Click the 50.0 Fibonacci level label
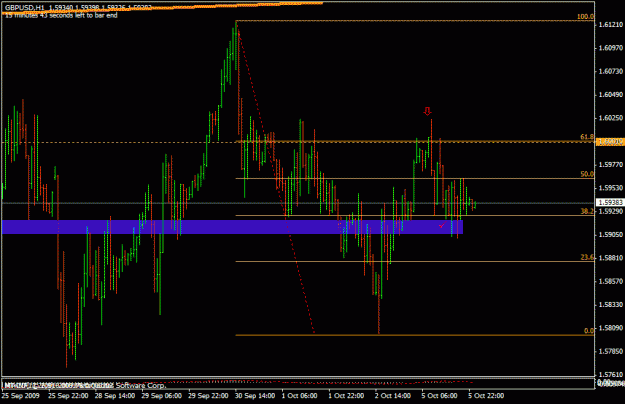The image size is (625, 404). pos(587,174)
